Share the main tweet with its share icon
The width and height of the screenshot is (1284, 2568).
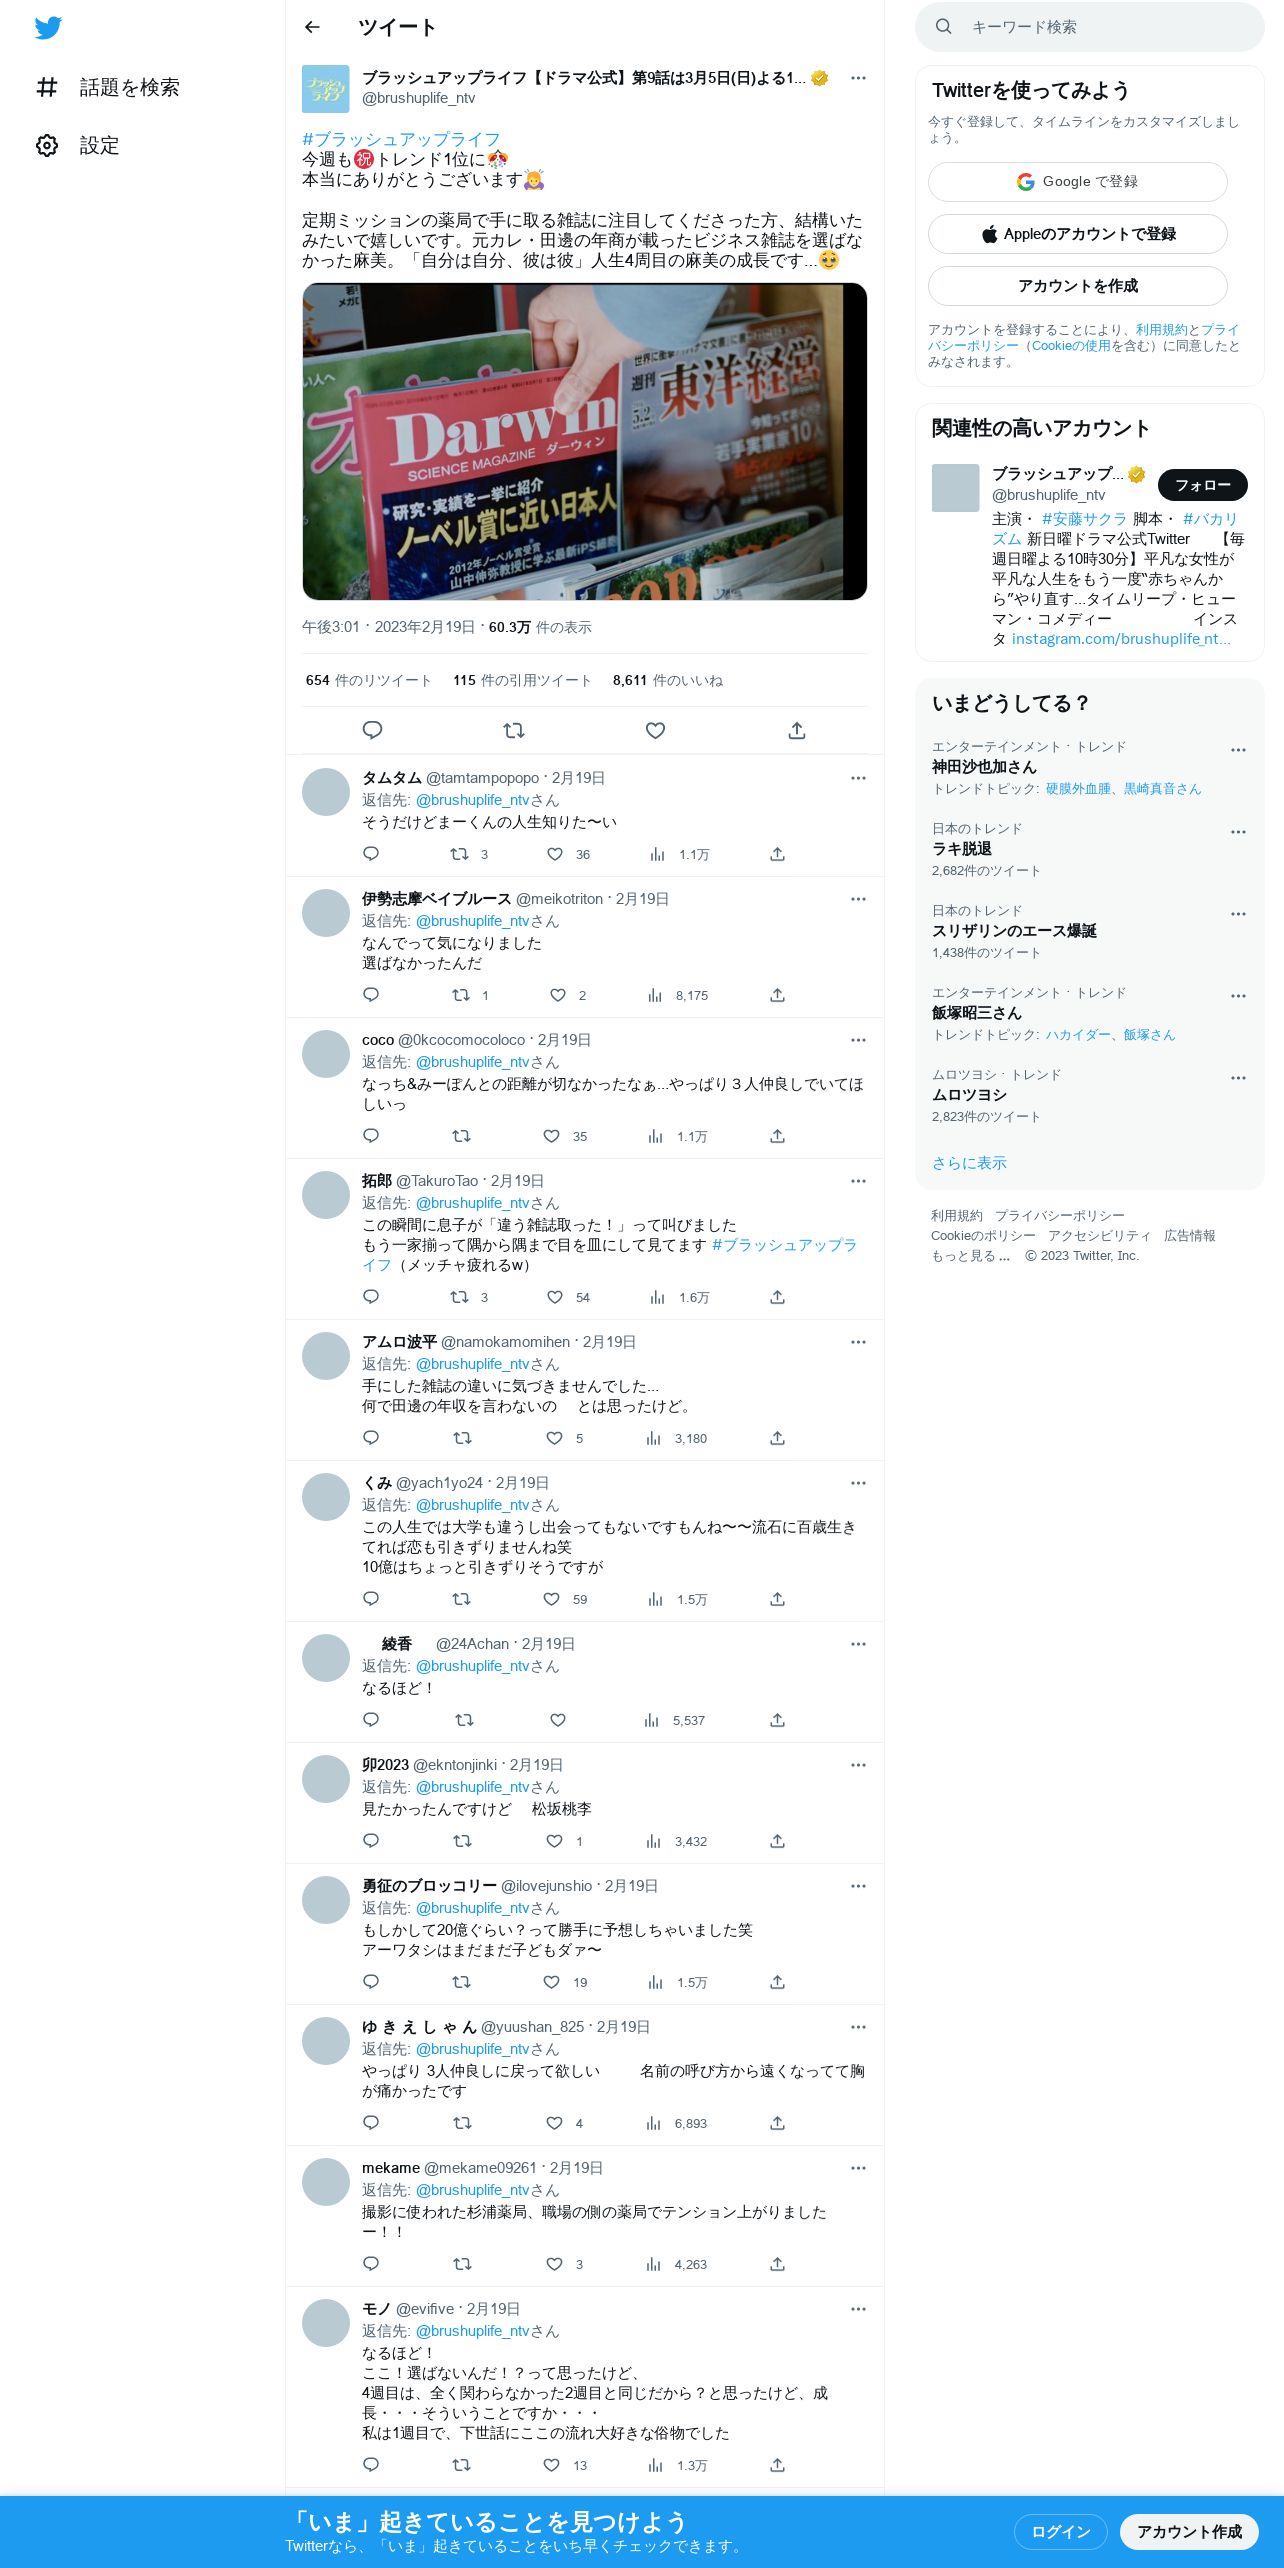pyautogui.click(x=797, y=731)
